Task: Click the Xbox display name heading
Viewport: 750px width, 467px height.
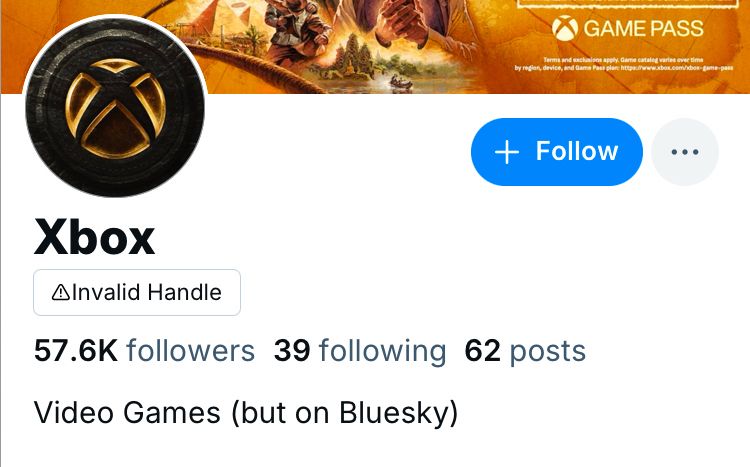Action: 95,237
